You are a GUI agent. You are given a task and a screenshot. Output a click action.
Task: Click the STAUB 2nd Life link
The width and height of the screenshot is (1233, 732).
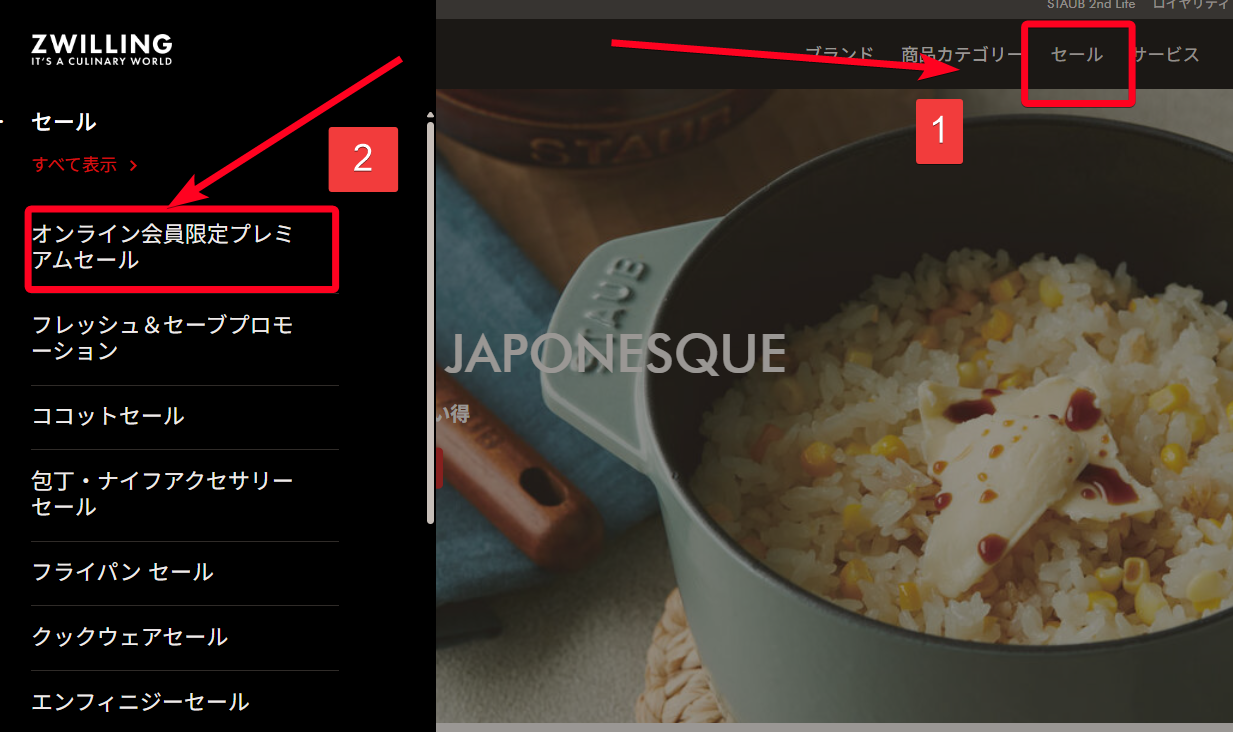pos(1090,5)
